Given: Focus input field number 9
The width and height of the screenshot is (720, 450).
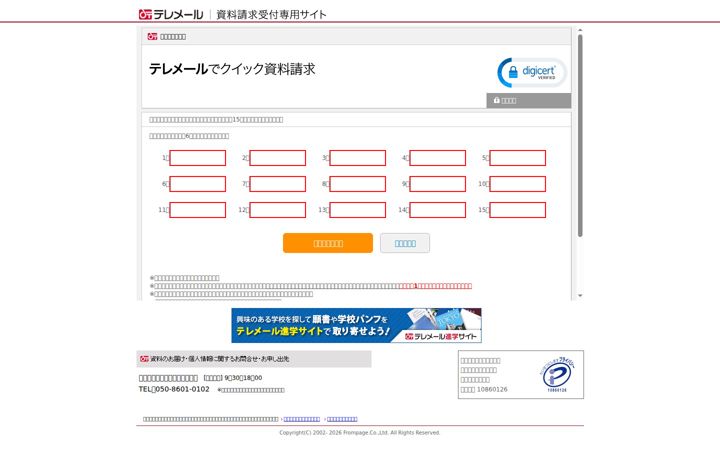Looking at the screenshot, I should click(437, 184).
